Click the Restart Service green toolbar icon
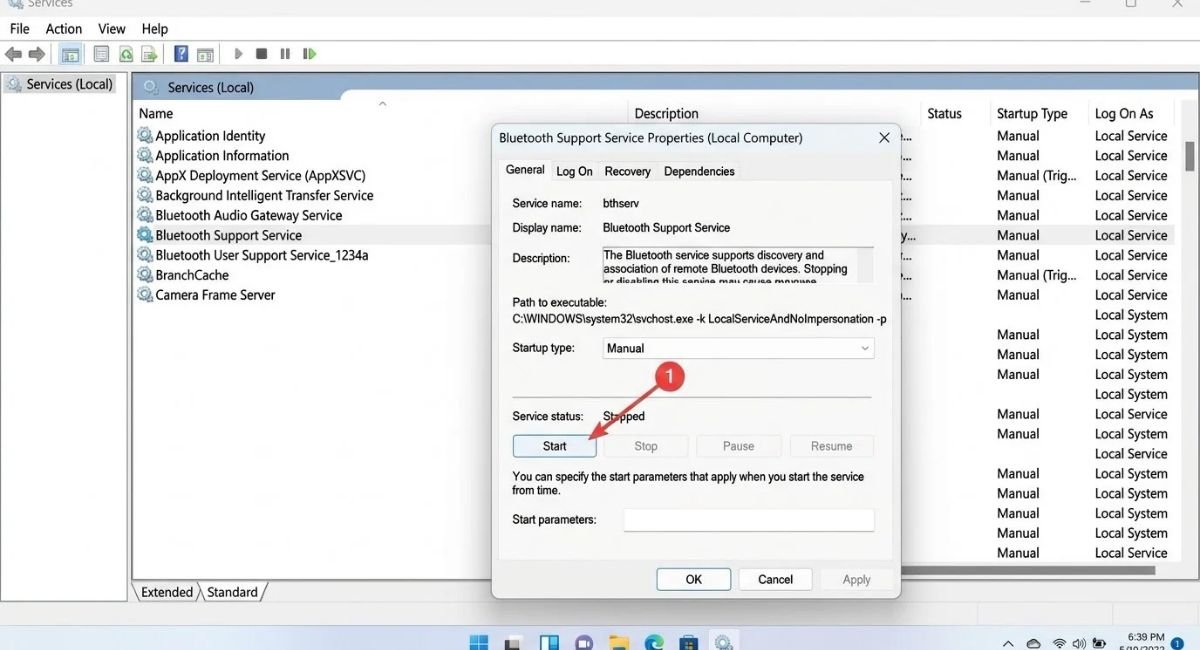 [x=310, y=54]
